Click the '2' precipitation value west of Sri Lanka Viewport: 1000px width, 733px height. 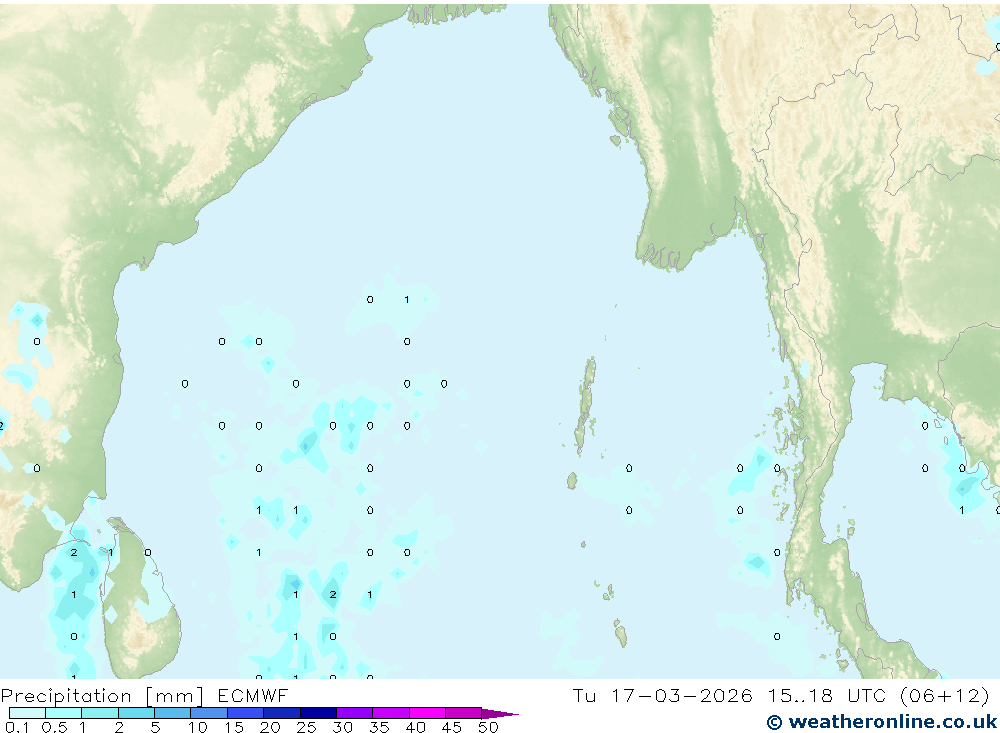click(x=74, y=552)
